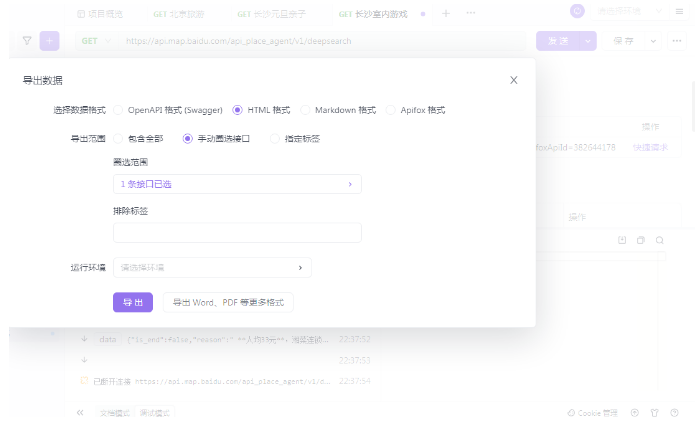Screen dimensions: 697x440
Task: Click the filter funnel icon
Action: (x=27, y=41)
